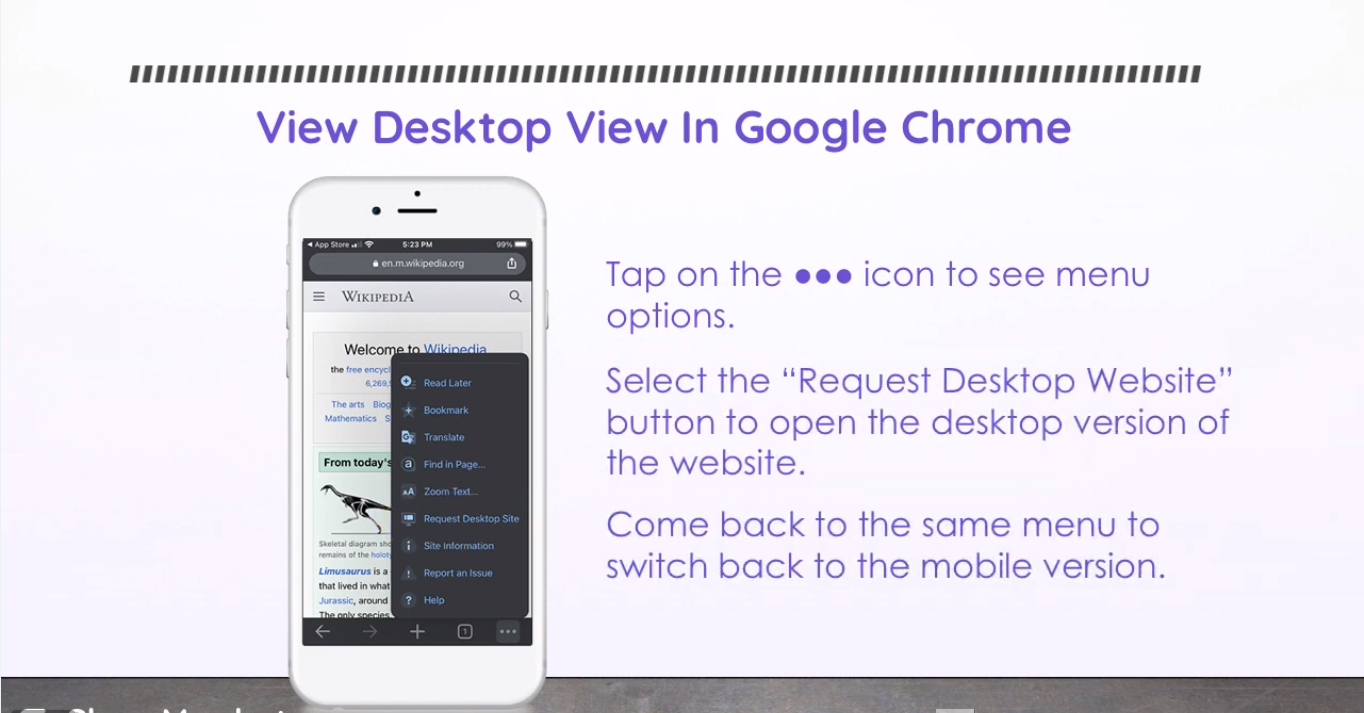Tap the Report an Issue option
Screen dimensions: 1364x713
click(x=458, y=572)
